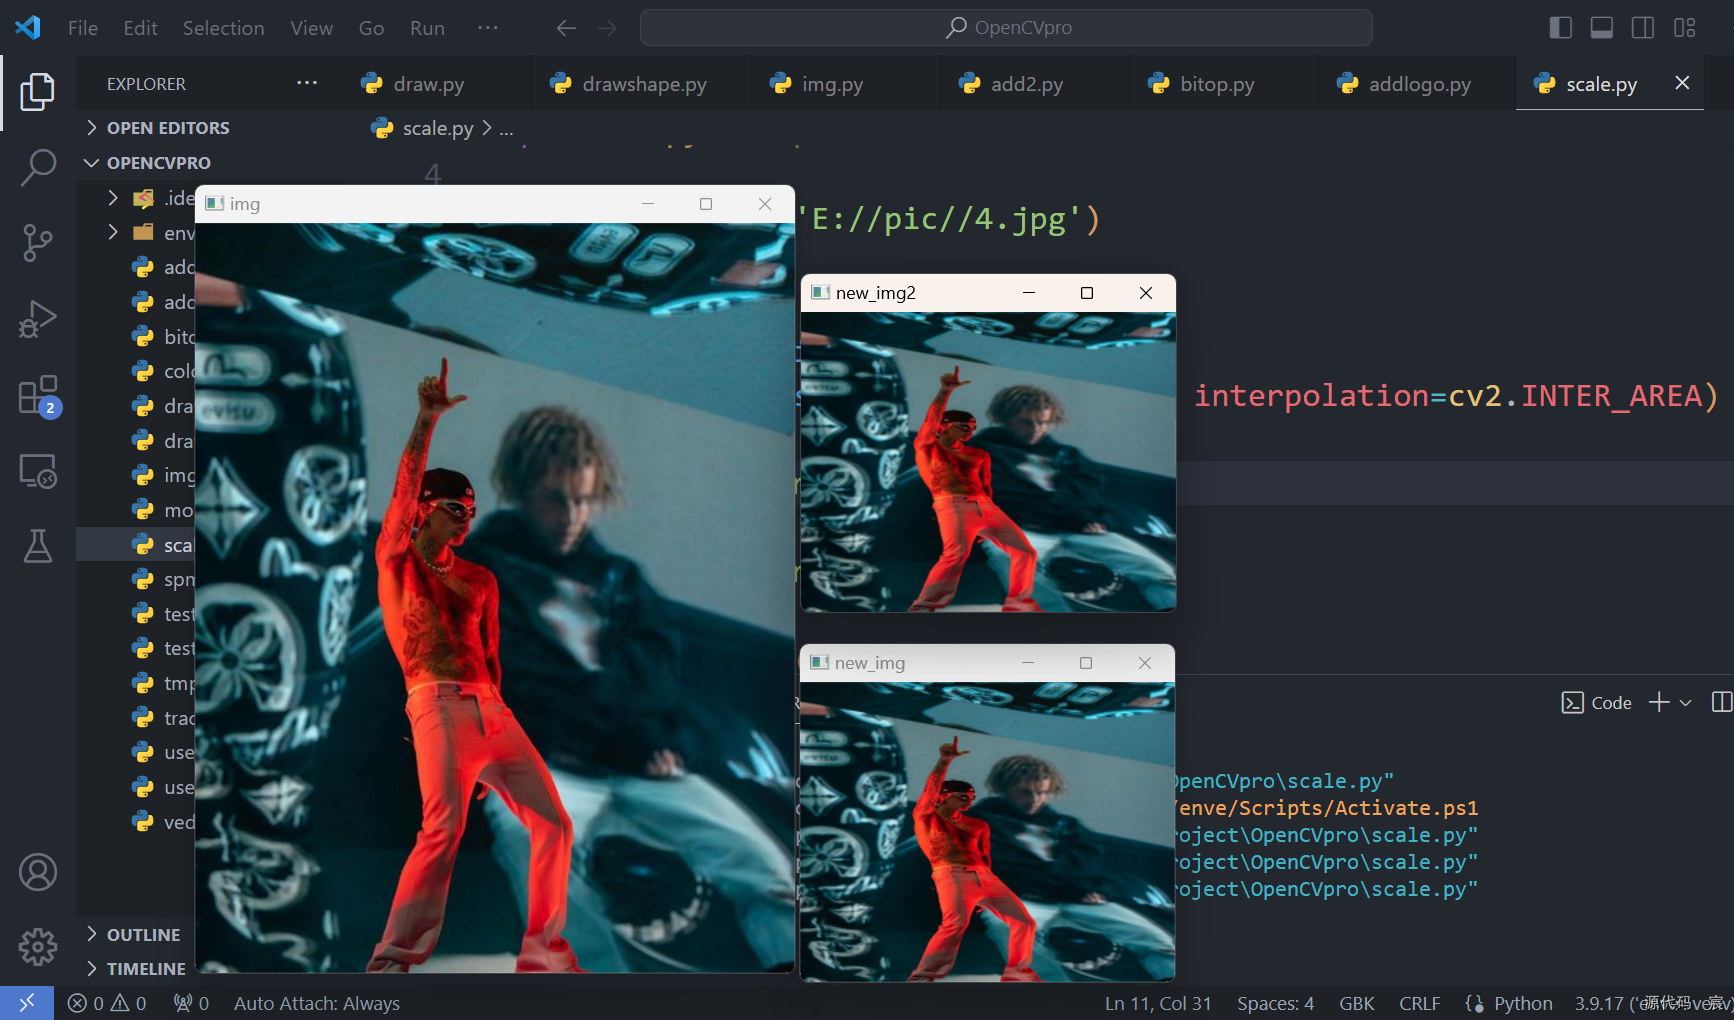Switch to the draw.py tab

[436, 84]
